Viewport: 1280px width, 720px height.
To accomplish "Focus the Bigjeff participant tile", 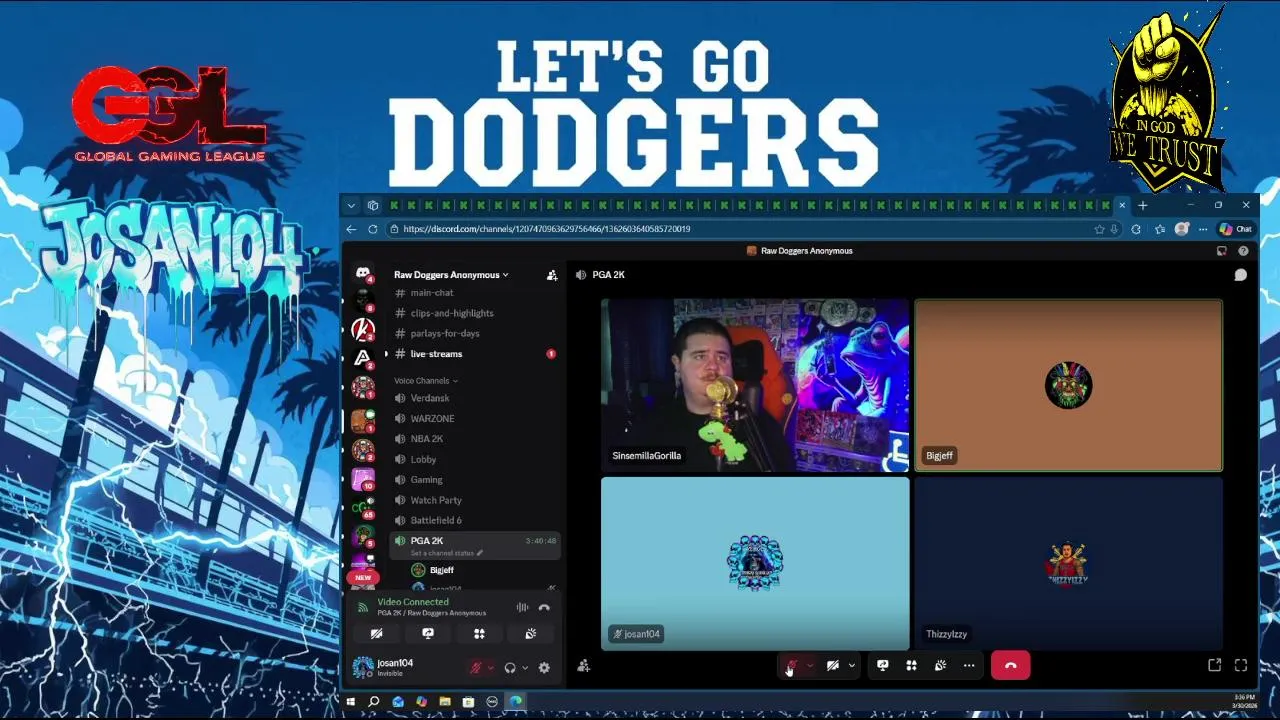I will (x=1068, y=385).
